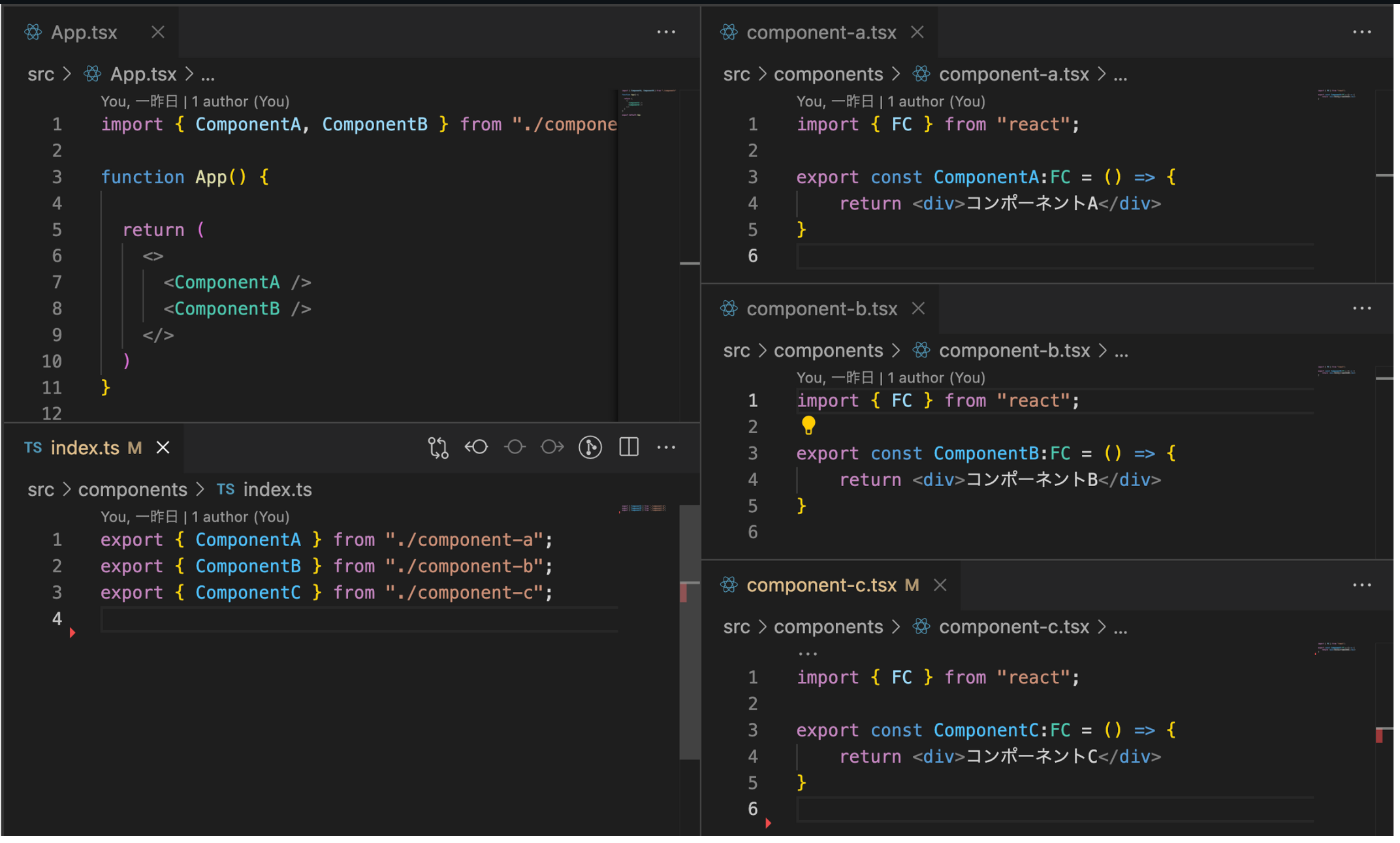Open changes compare icon in index.ts toolbar
The width and height of the screenshot is (1400, 843).
point(438,447)
